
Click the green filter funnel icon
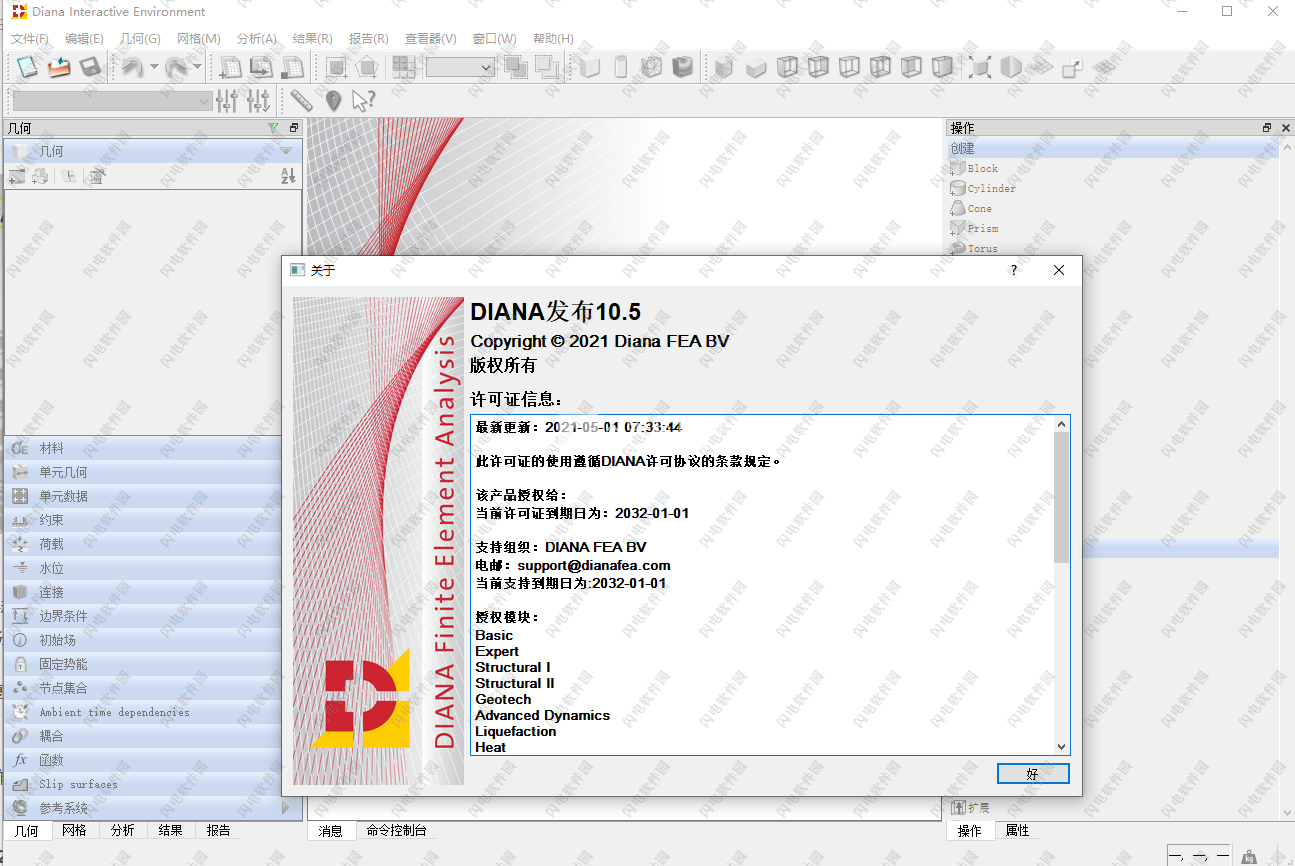273,128
